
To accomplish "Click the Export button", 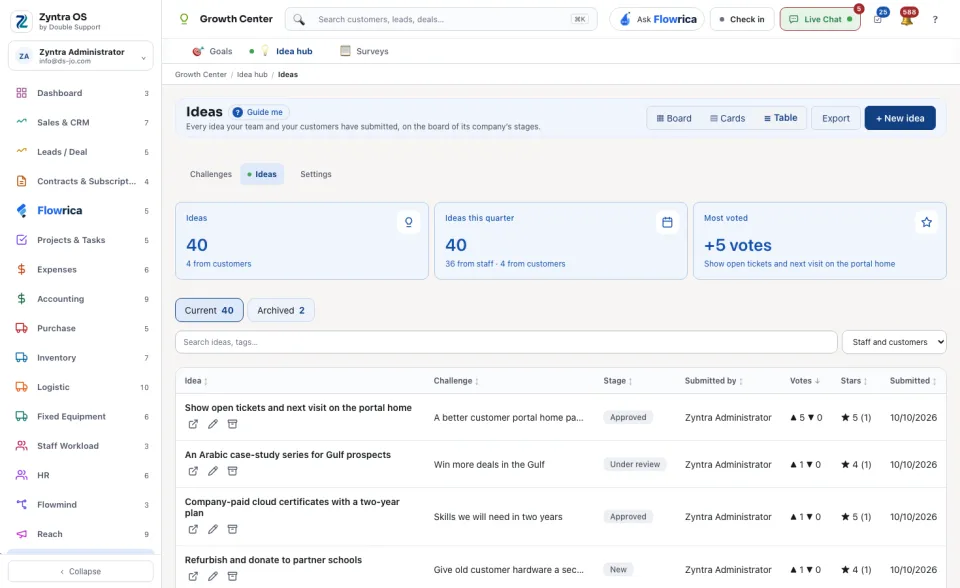I will click(836, 118).
